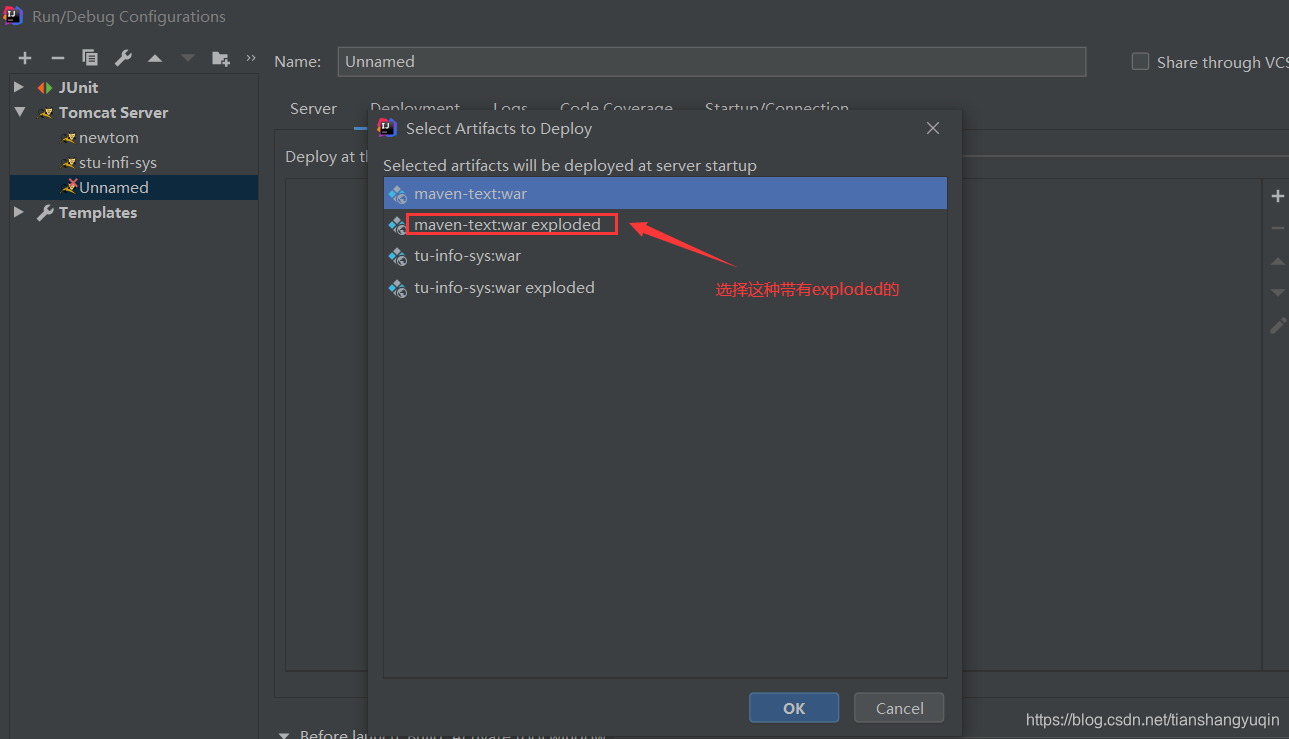Select tu-info-sys:war artifact row
Viewport: 1289px width, 739px height.
pyautogui.click(x=665, y=257)
